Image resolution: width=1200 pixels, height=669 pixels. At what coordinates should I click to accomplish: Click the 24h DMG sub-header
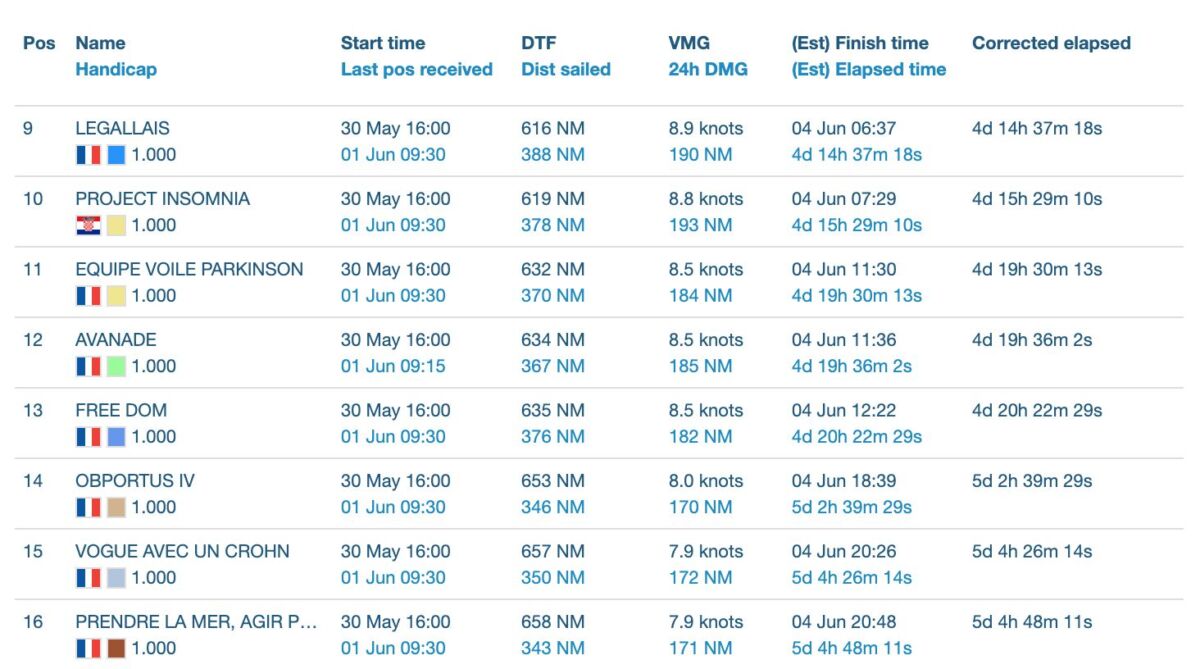[x=707, y=69]
